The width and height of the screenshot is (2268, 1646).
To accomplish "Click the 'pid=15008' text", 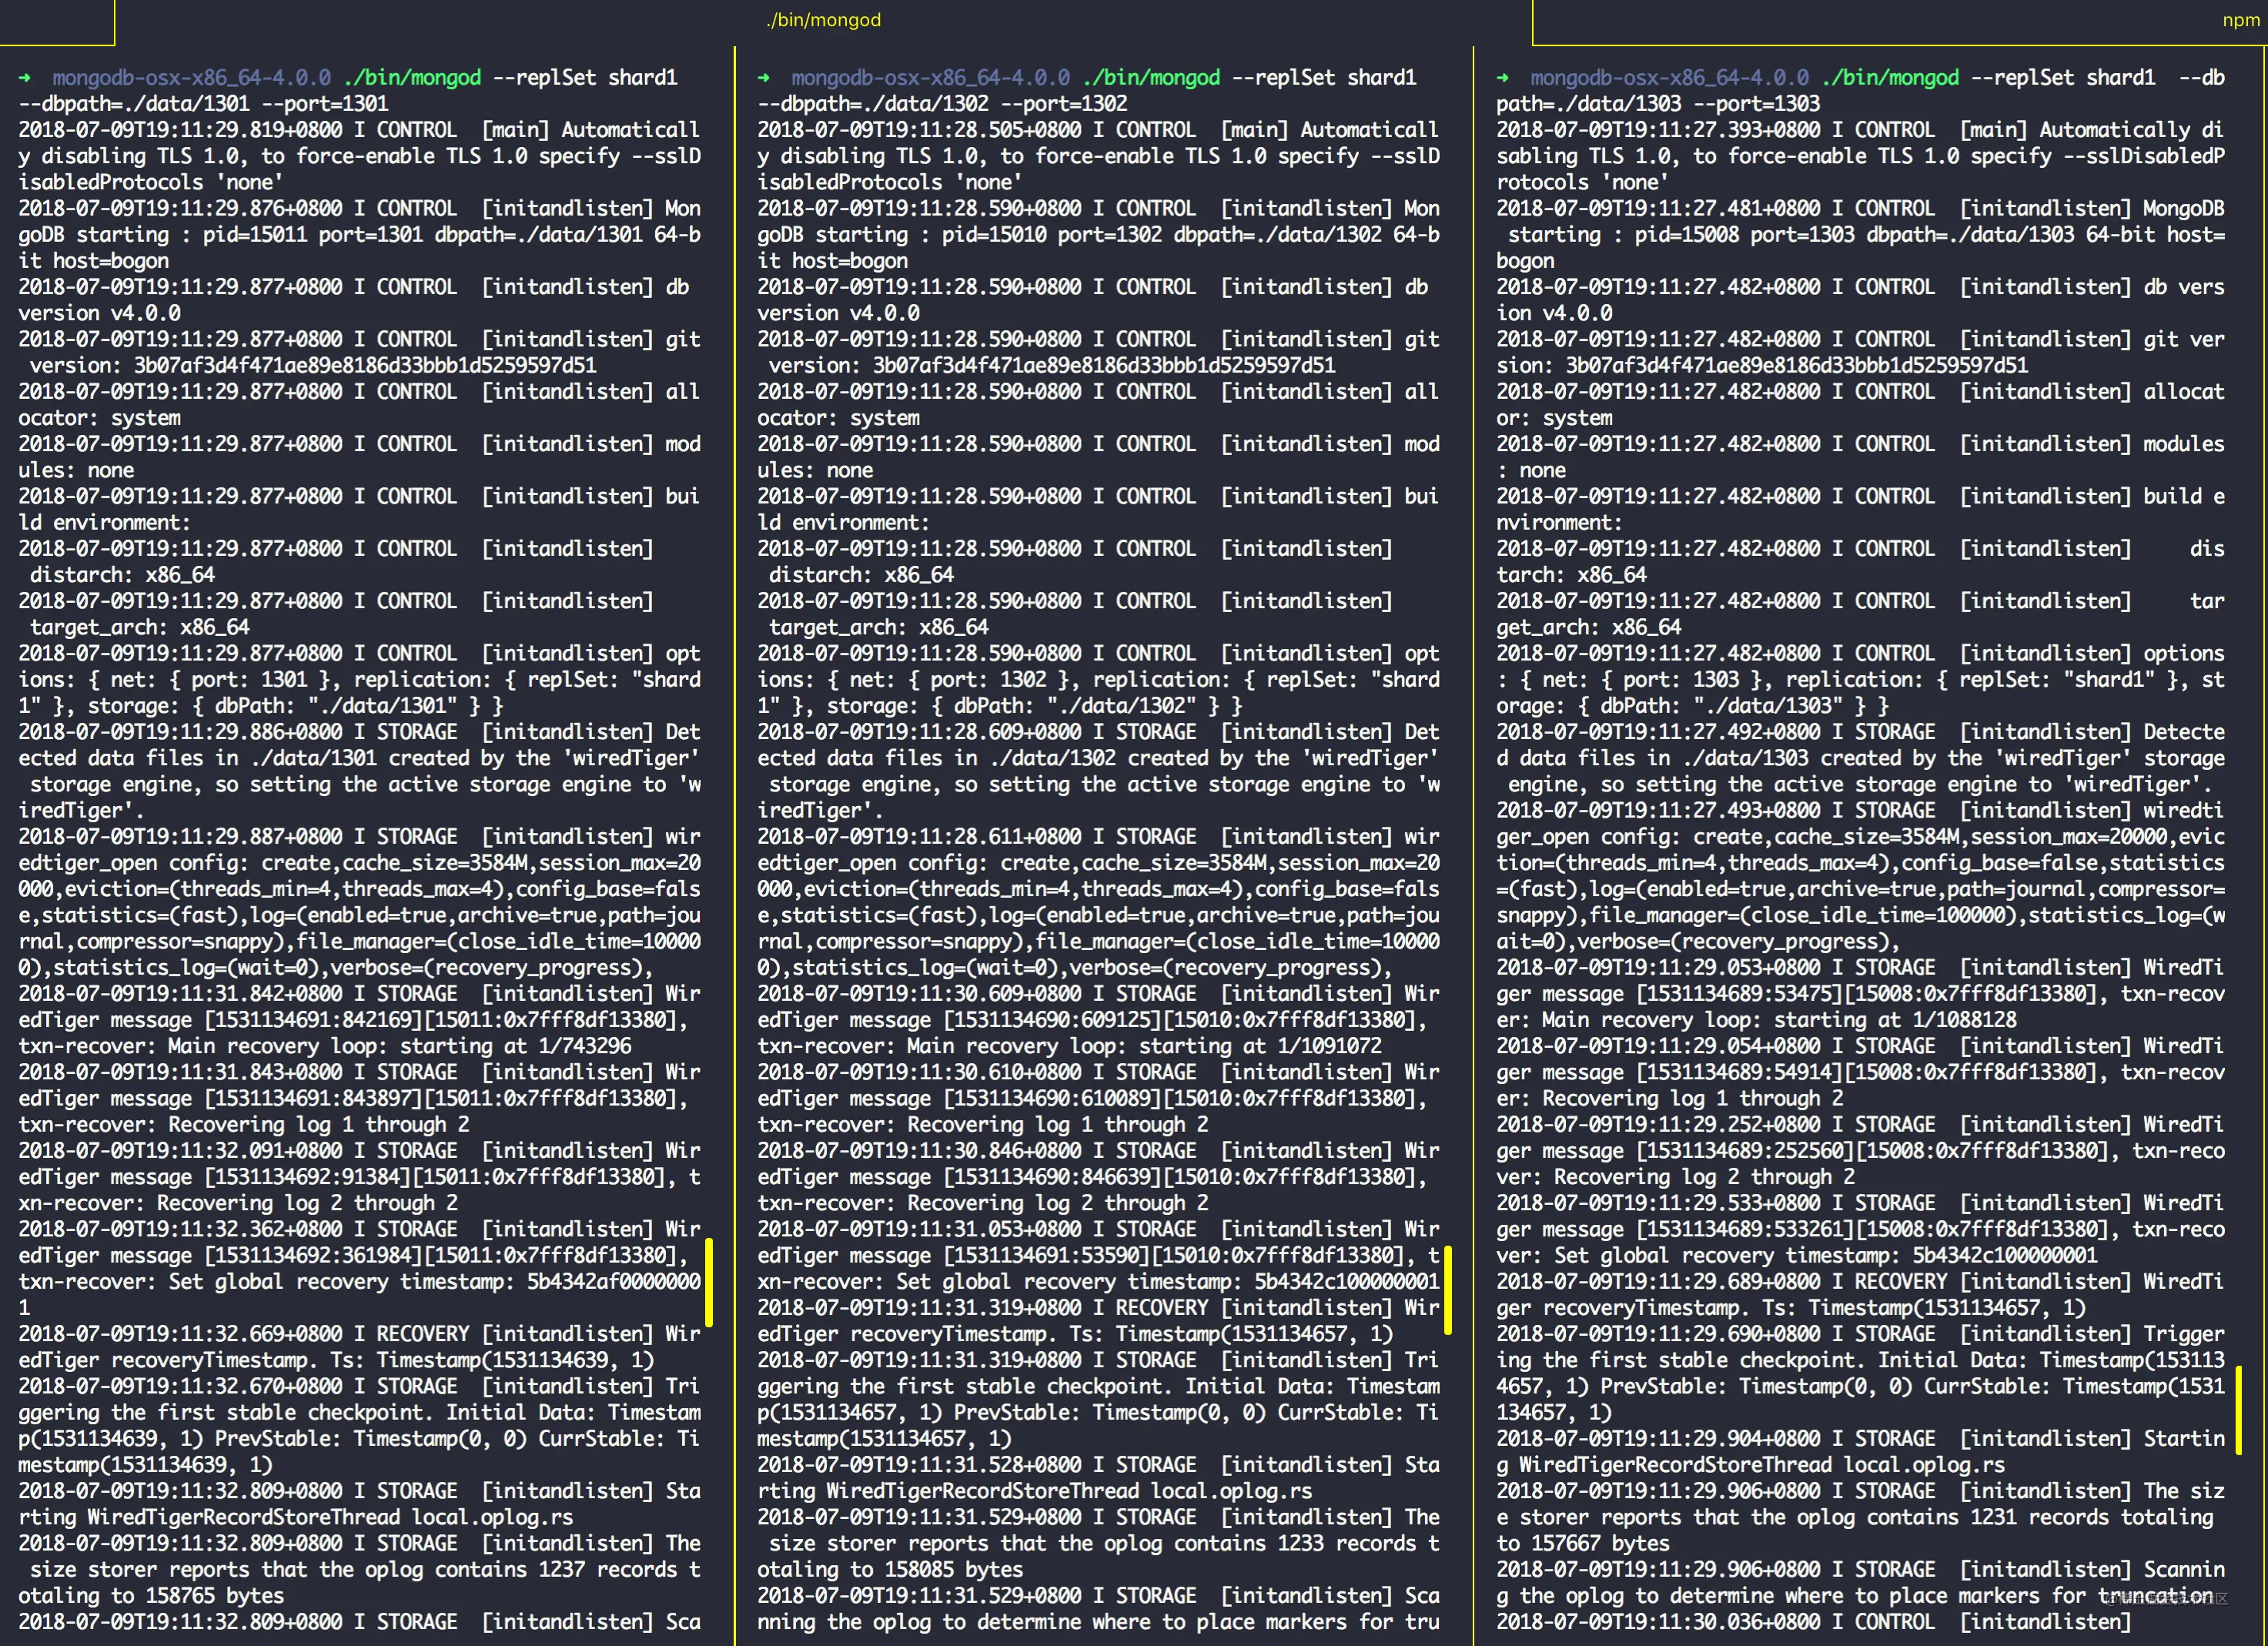I will click(1687, 235).
